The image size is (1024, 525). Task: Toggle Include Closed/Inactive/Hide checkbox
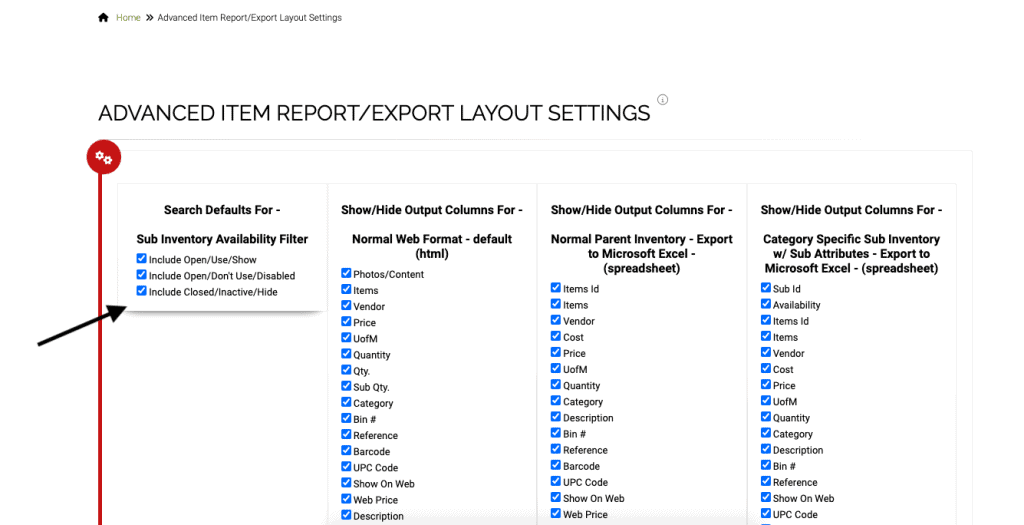[x=142, y=291]
